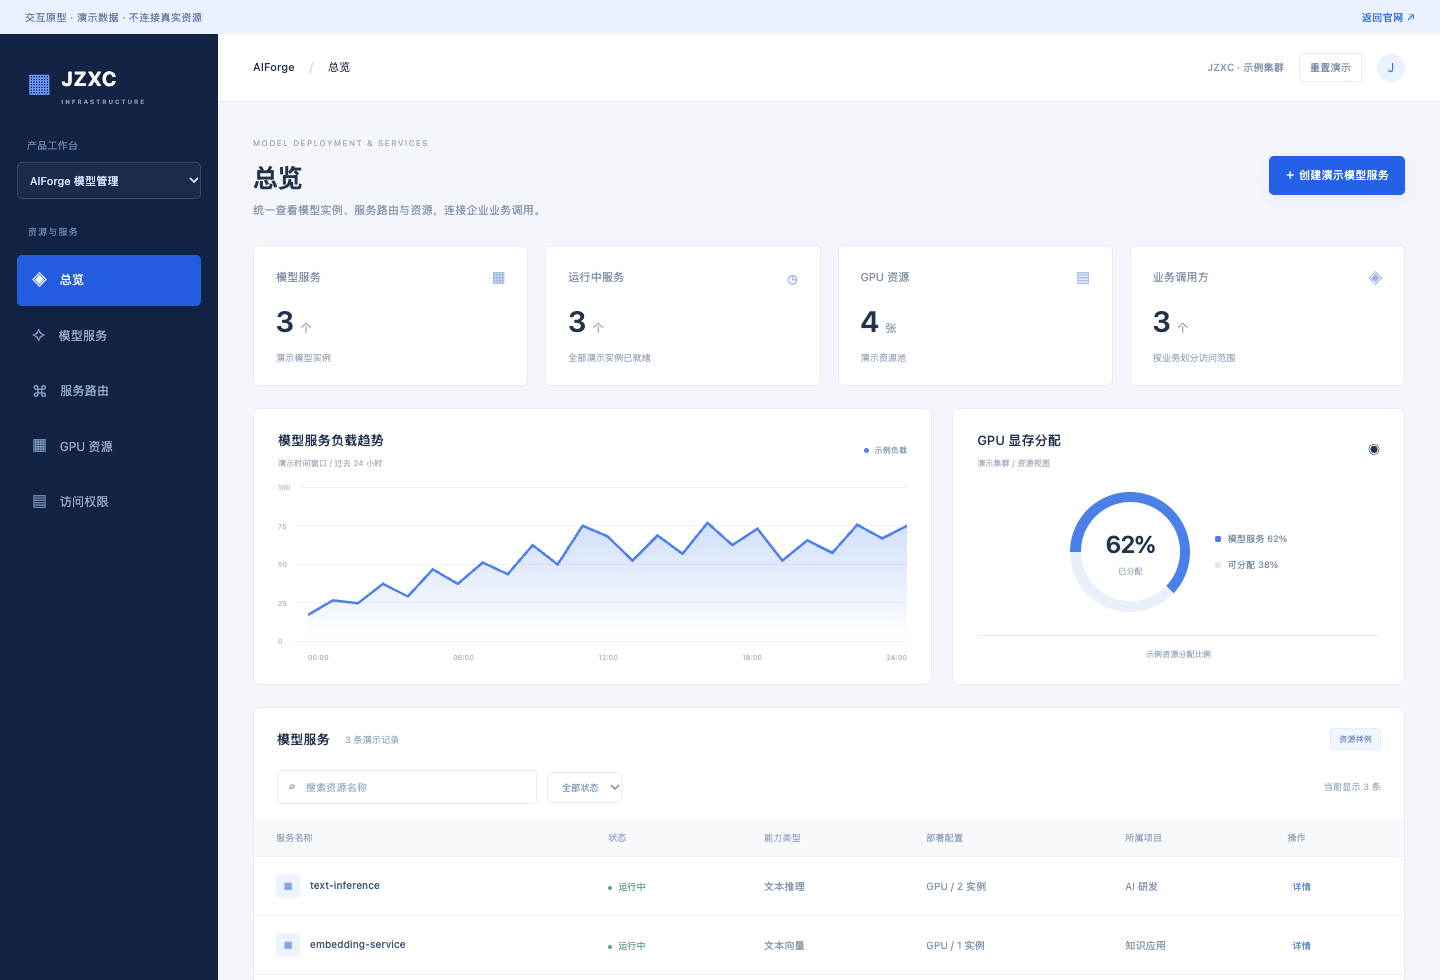The height and width of the screenshot is (980, 1440).
Task: Click the 创建演示模型服务 button
Action: (1337, 176)
